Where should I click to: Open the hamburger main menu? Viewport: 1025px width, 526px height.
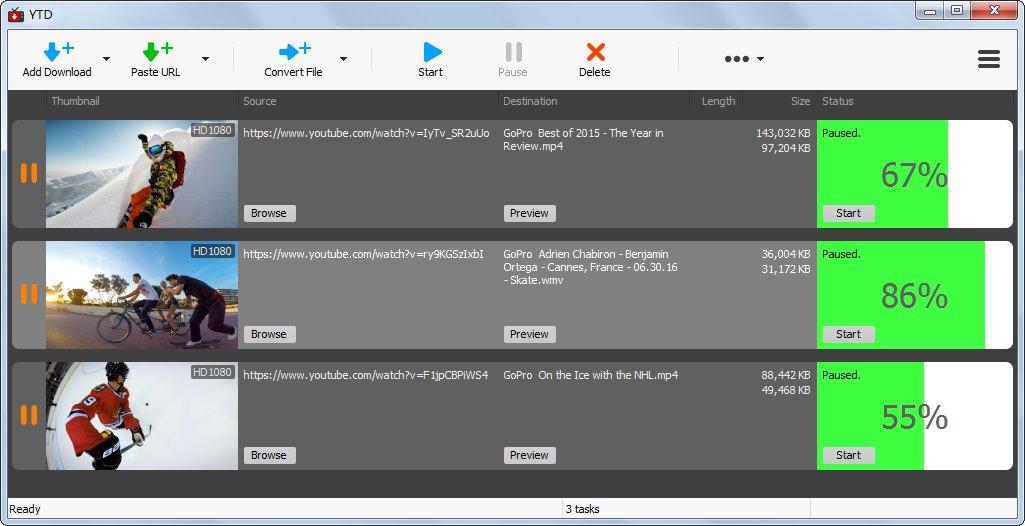(989, 59)
